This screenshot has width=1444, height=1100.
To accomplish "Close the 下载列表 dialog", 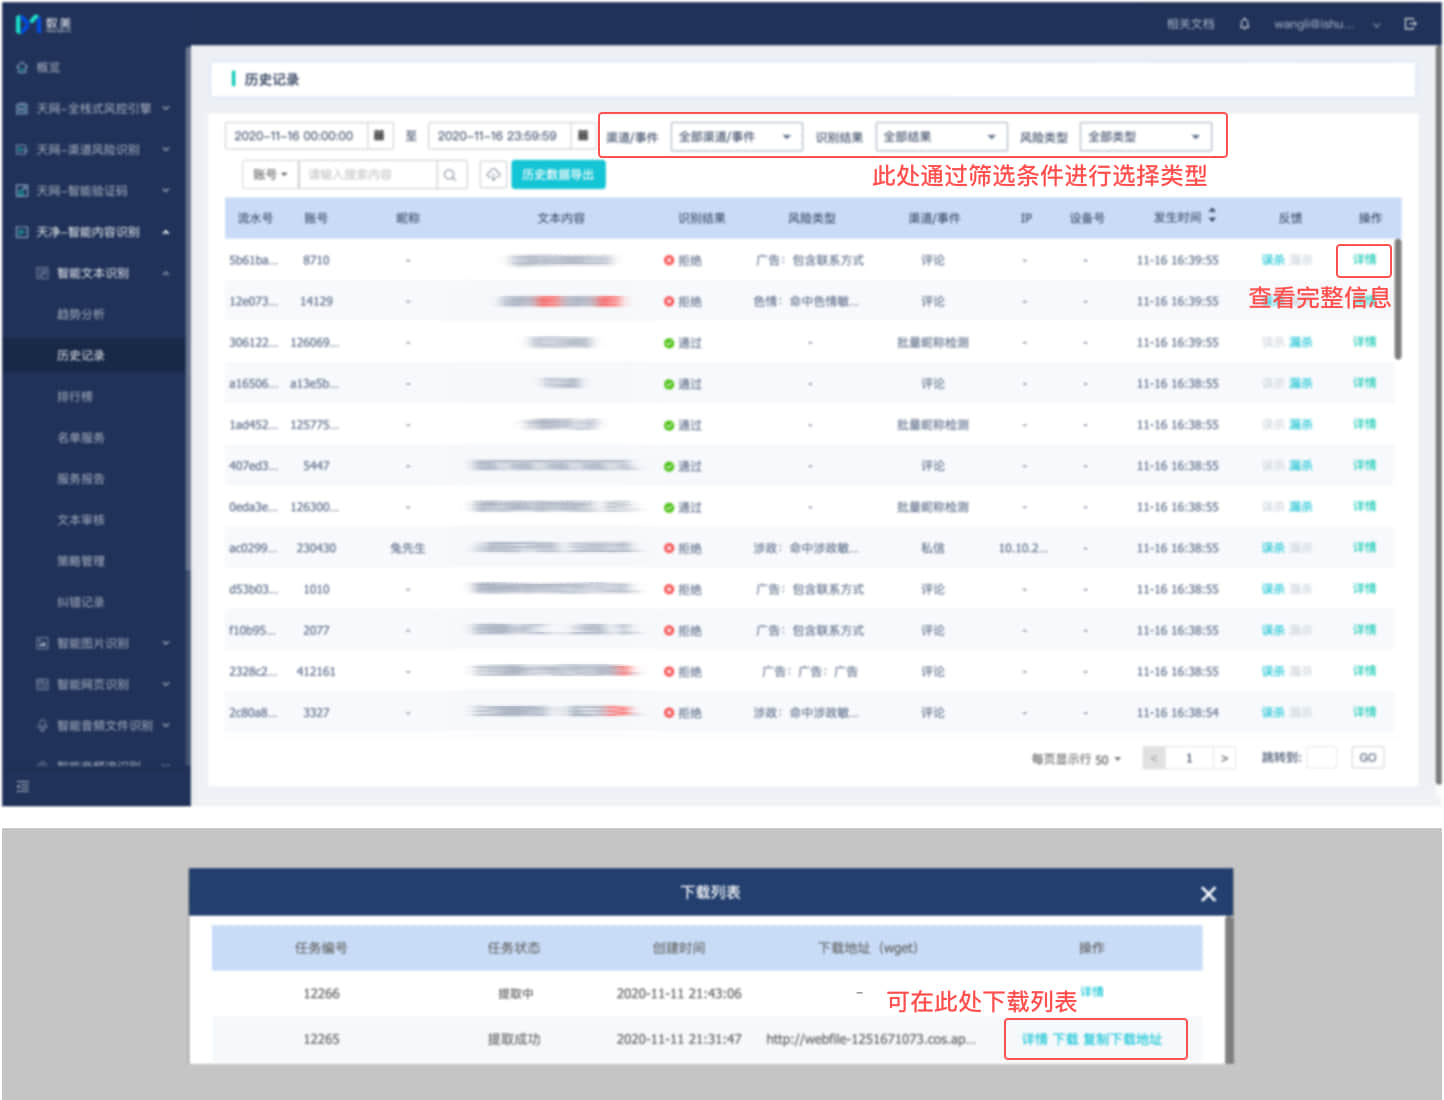I will coord(1208,894).
